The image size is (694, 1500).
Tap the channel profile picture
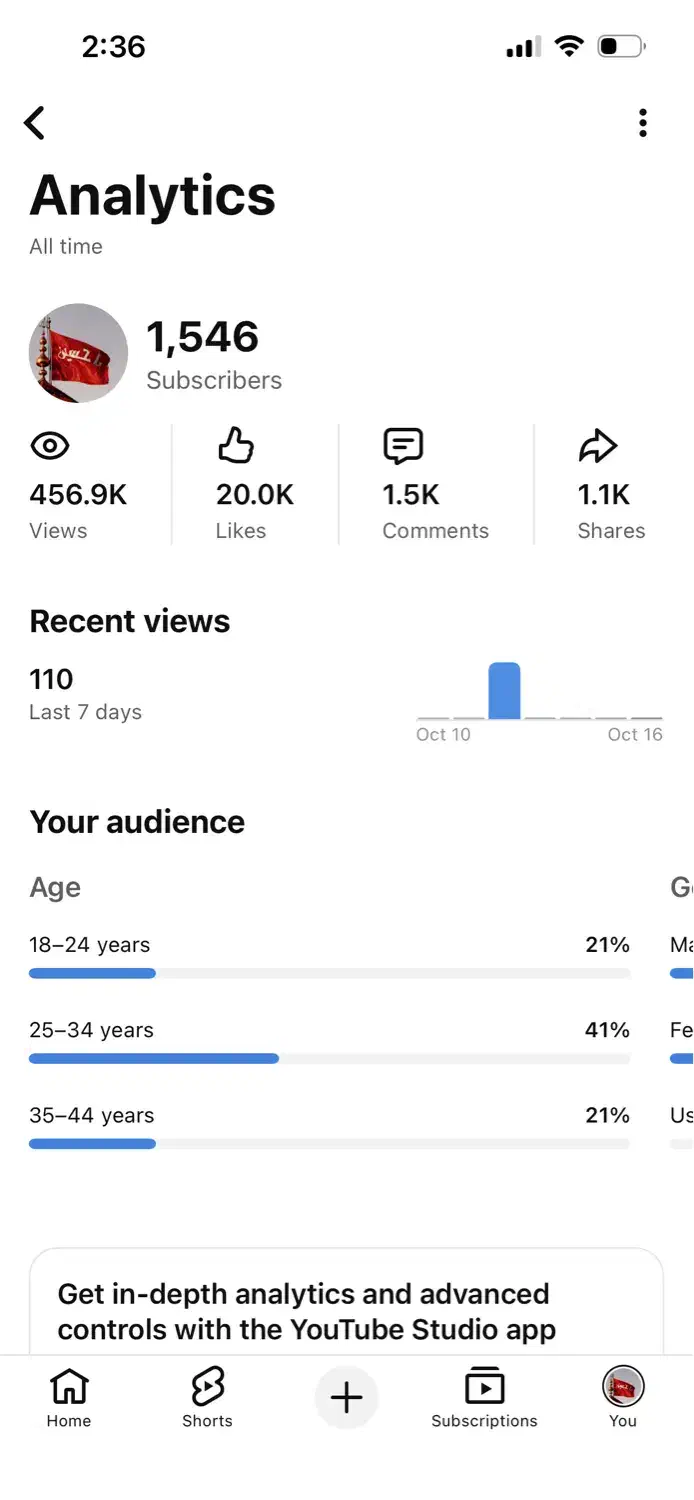pos(78,353)
